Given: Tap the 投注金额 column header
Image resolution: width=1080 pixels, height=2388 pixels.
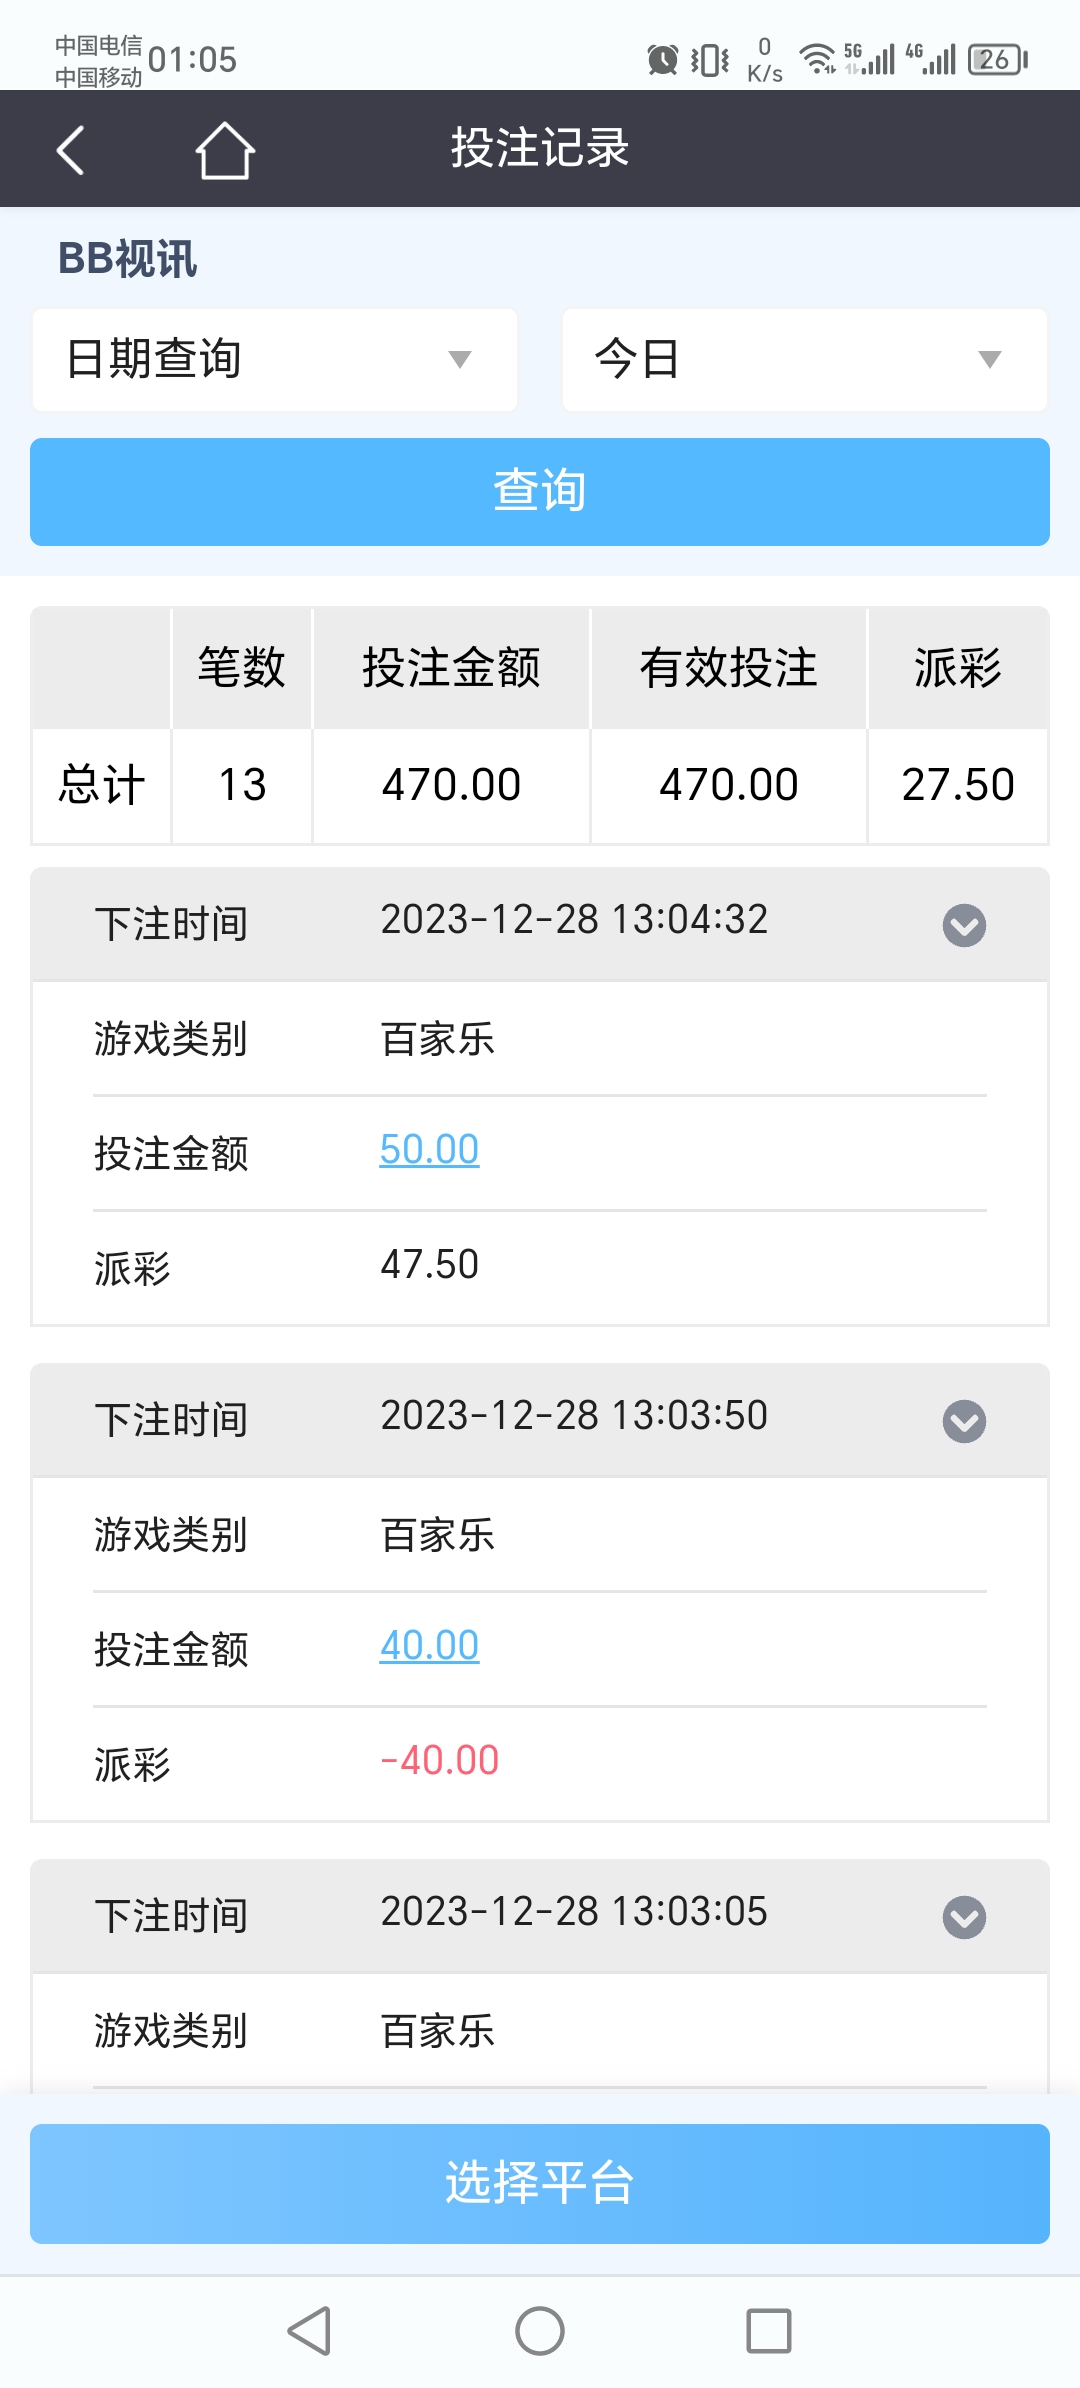Looking at the screenshot, I should (x=451, y=668).
